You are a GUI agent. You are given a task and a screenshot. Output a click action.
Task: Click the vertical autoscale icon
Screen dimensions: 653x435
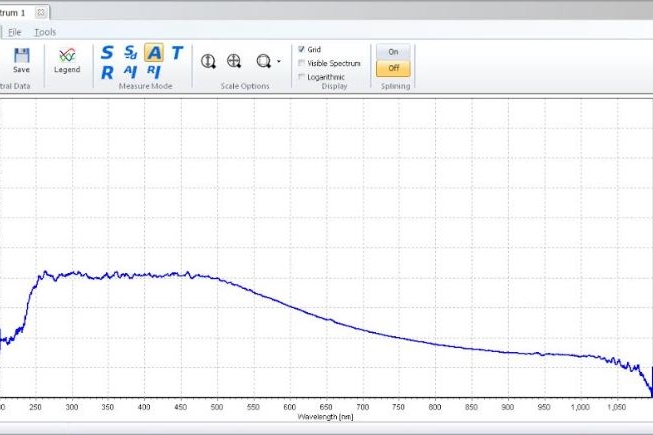point(208,61)
